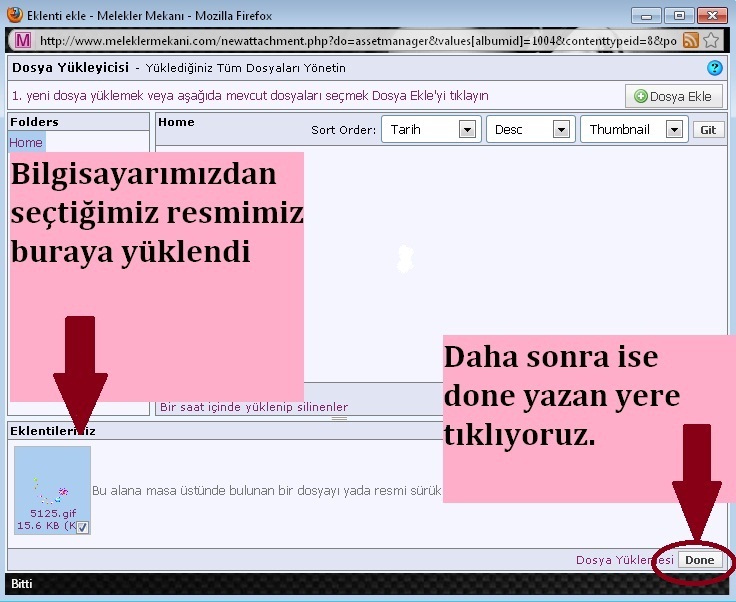This screenshot has height=602, width=736.
Task: Click the Done button
Action: (x=699, y=560)
